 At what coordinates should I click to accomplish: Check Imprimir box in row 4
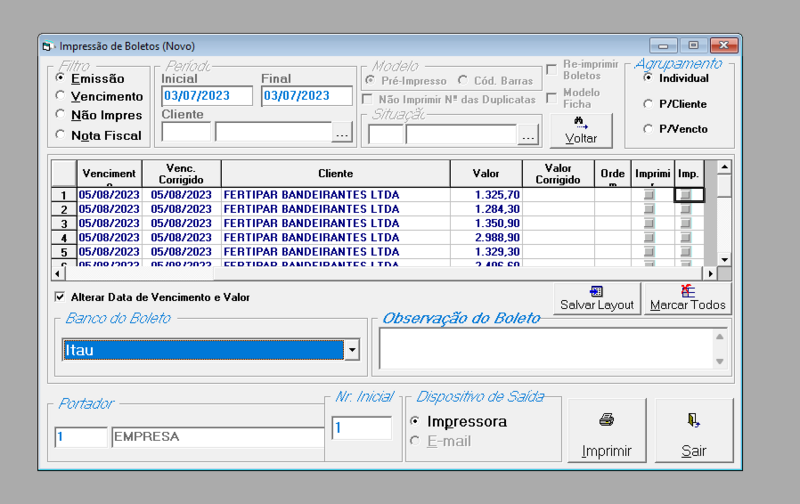[x=649, y=238]
